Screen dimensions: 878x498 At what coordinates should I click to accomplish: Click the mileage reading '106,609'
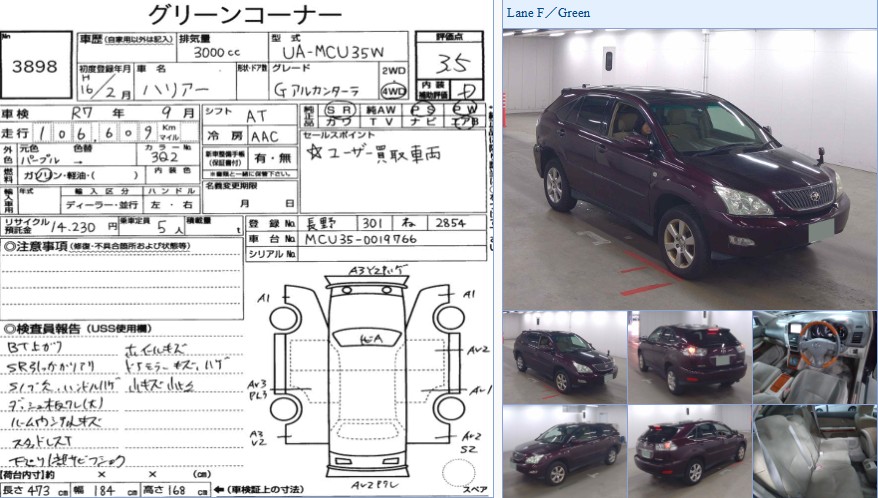pyautogui.click(x=94, y=133)
